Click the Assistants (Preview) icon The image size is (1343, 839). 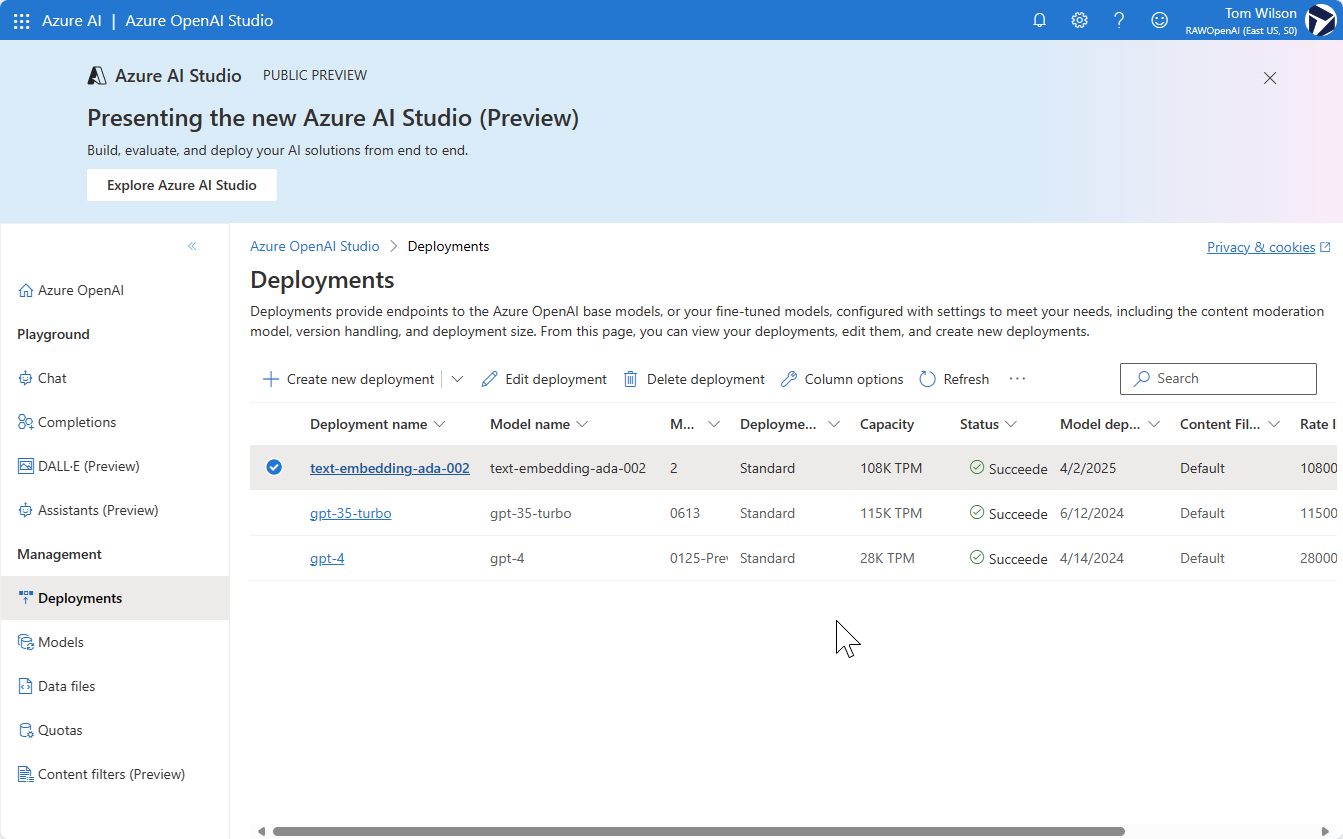pyautogui.click(x=26, y=510)
